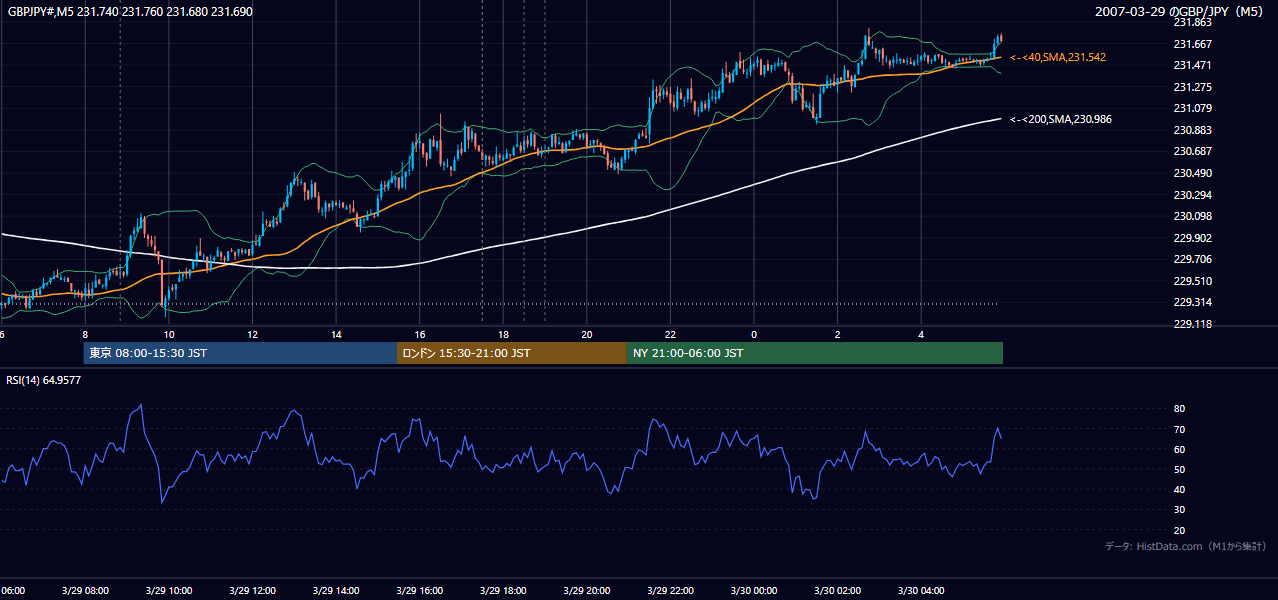Click price level 231.667 on price axis

click(1192, 44)
